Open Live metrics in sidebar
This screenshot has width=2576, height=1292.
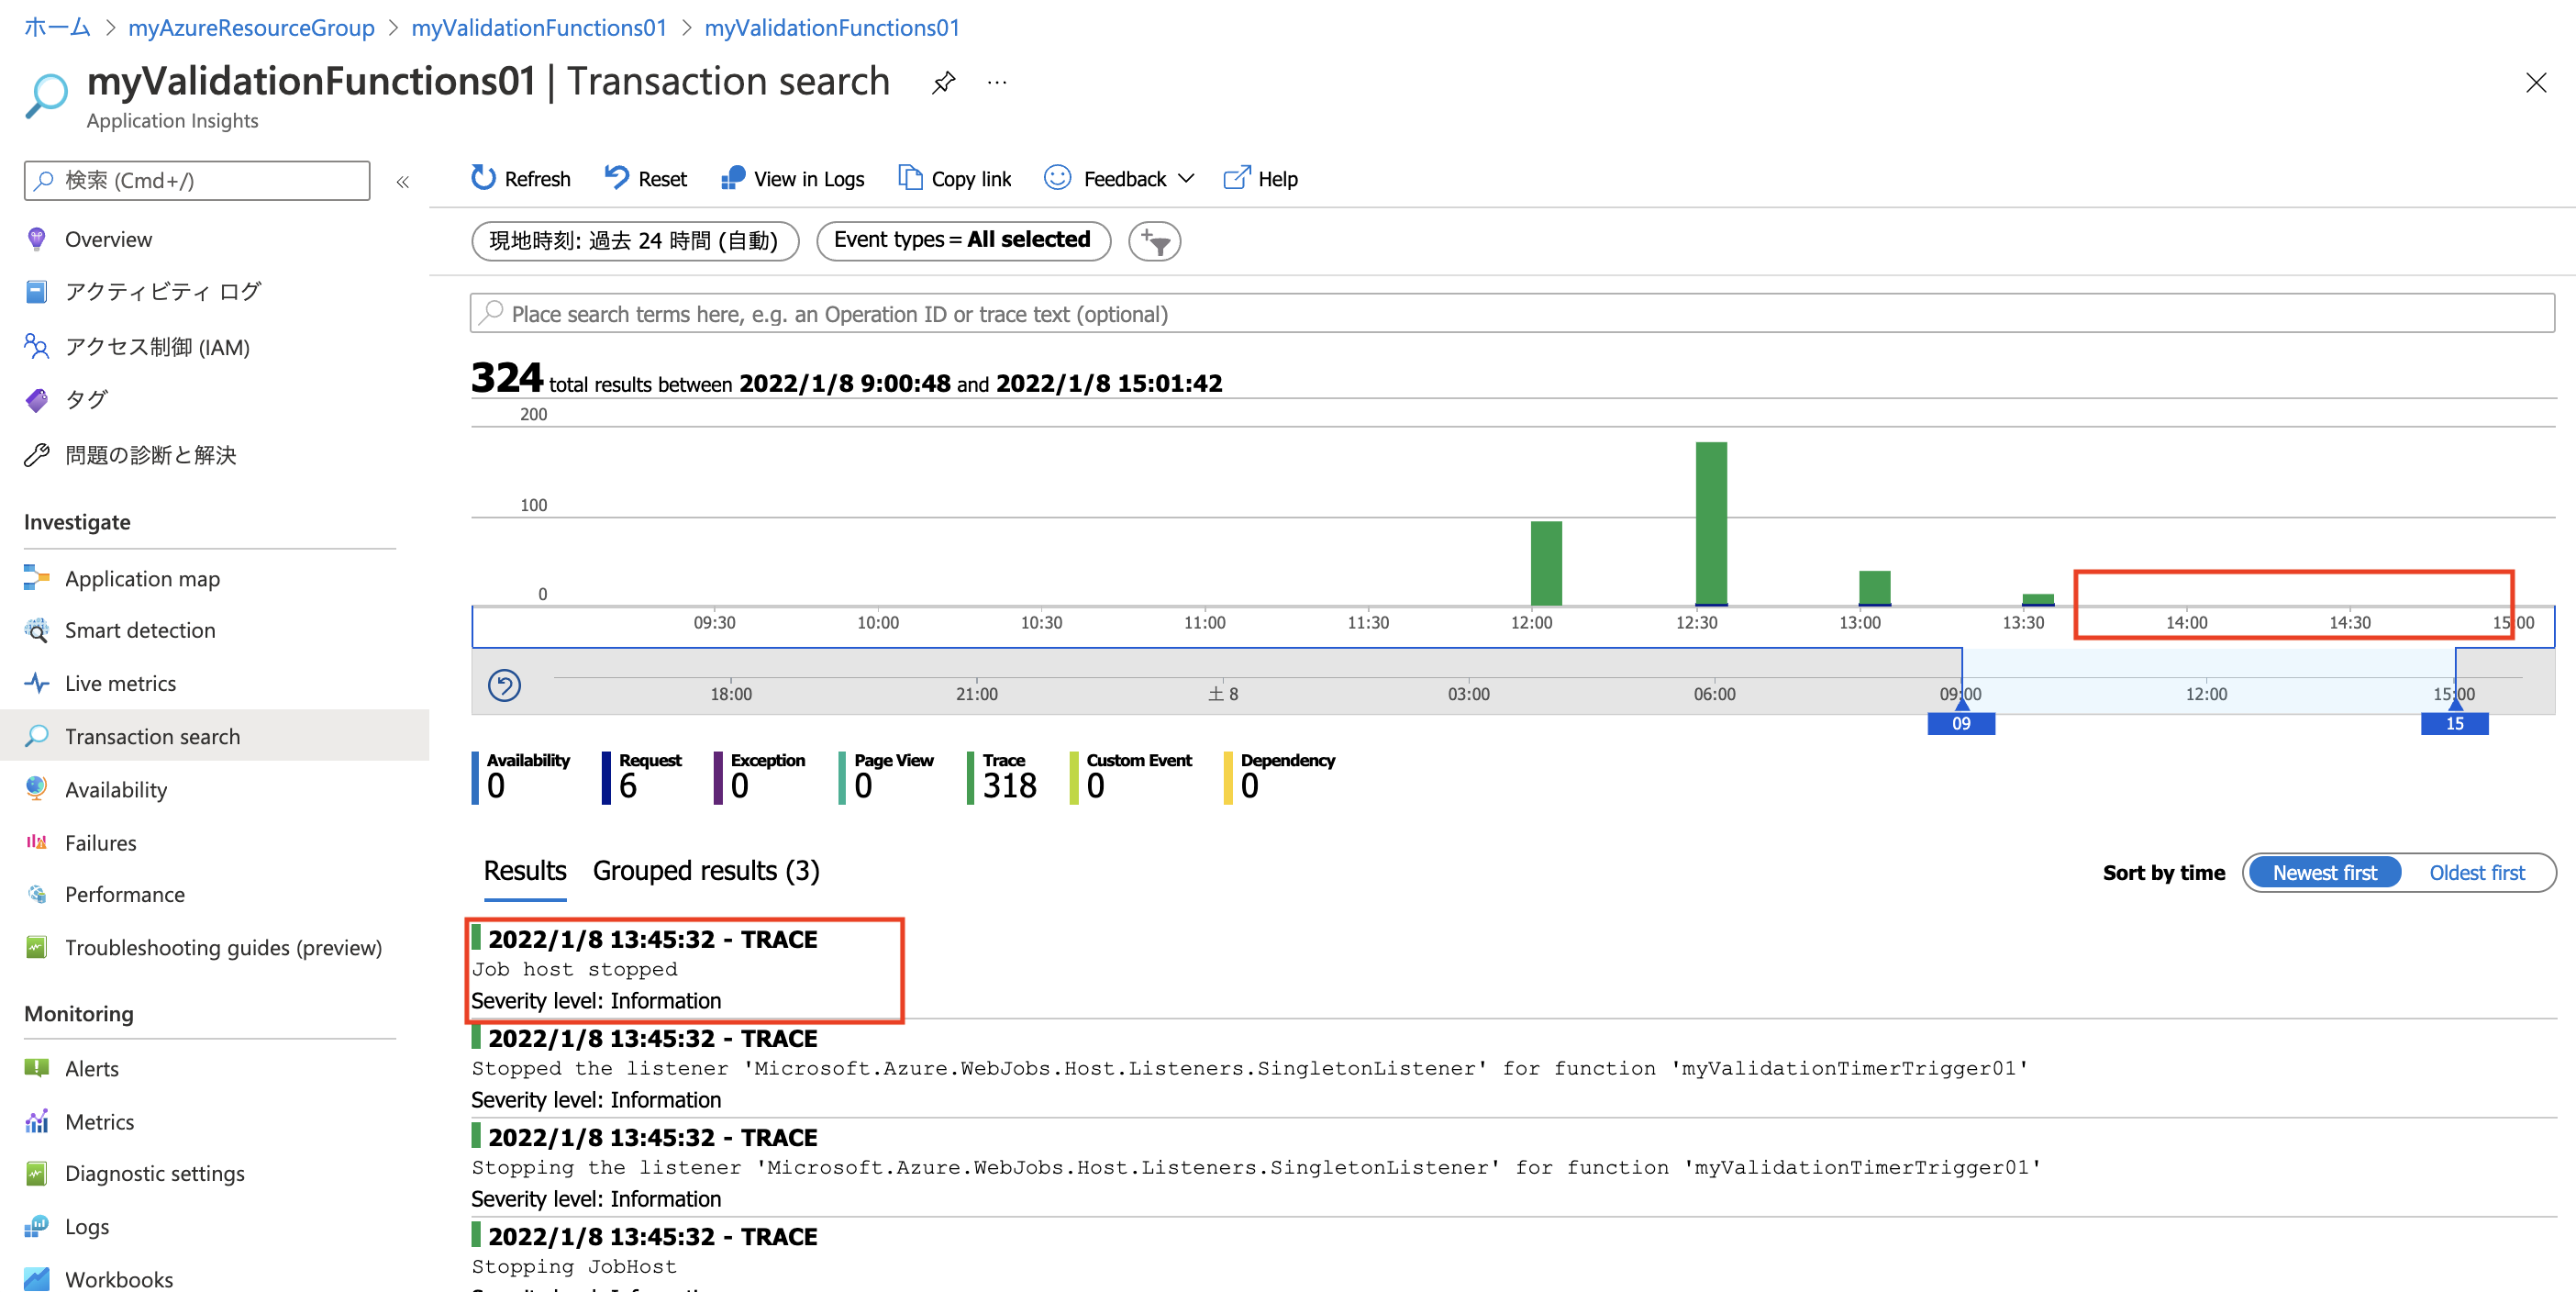[120, 683]
